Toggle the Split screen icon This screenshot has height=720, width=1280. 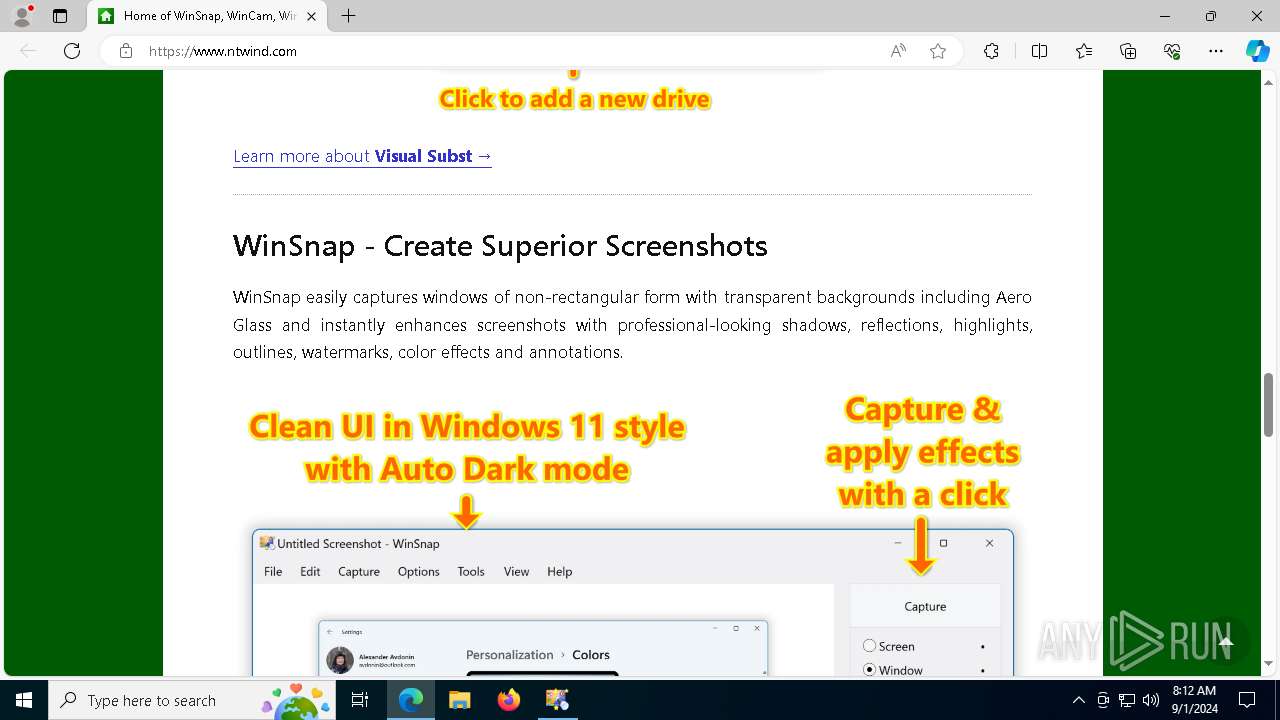tap(1039, 51)
